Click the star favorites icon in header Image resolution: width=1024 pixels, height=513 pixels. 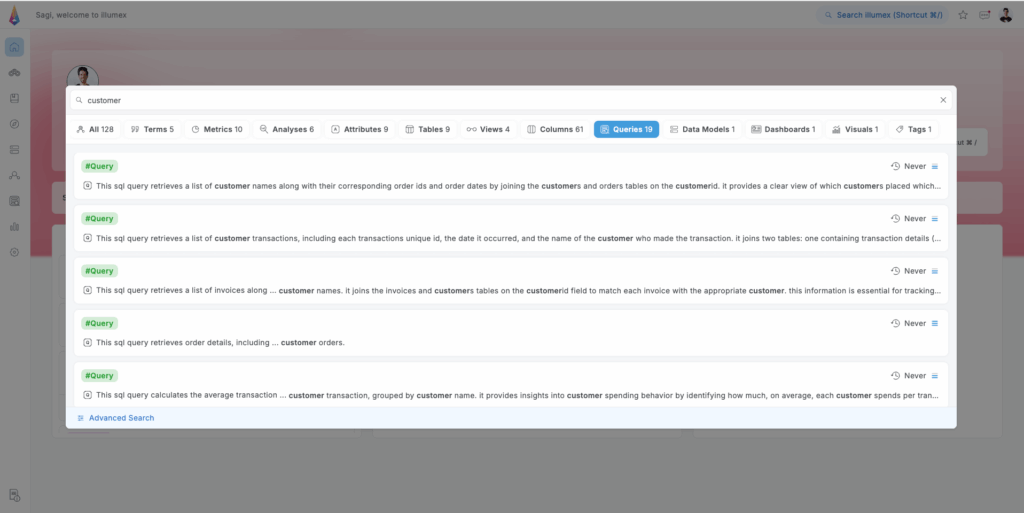[963, 15]
